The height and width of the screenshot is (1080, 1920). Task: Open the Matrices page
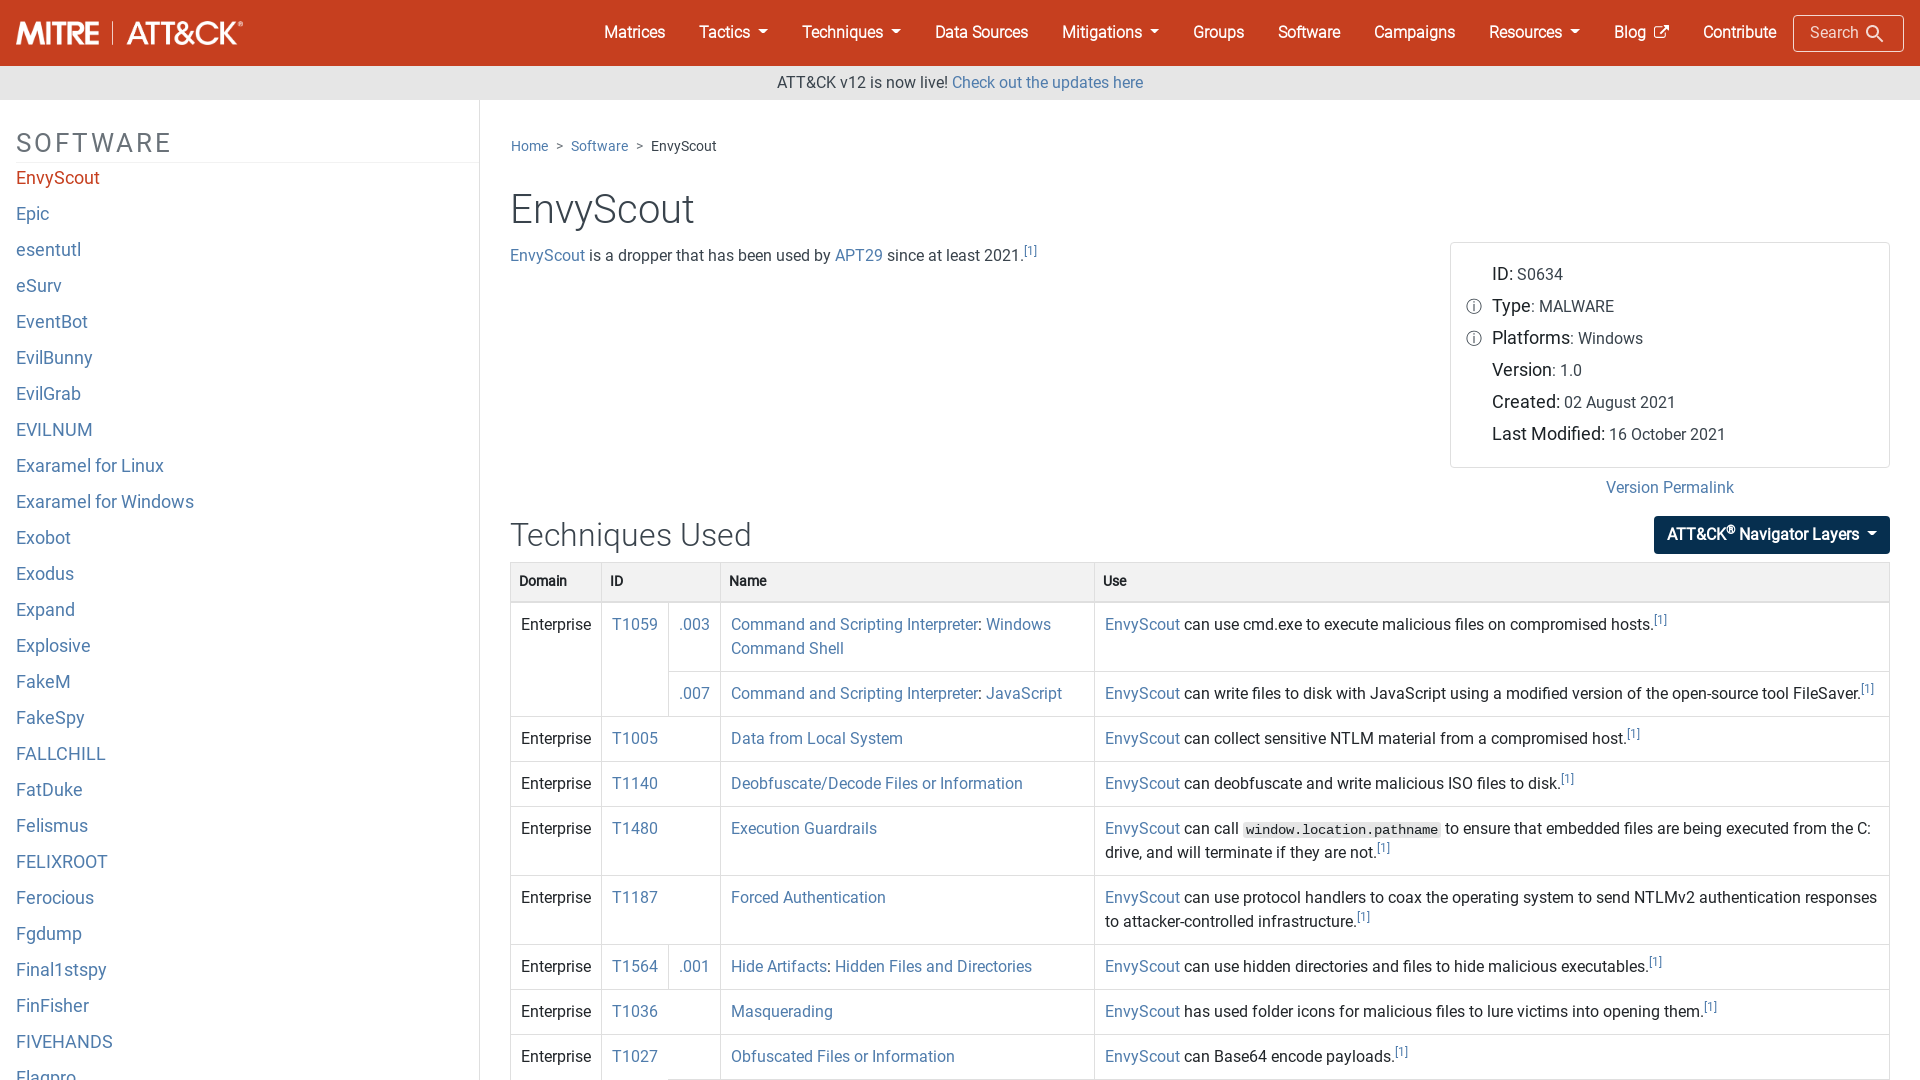click(x=634, y=33)
